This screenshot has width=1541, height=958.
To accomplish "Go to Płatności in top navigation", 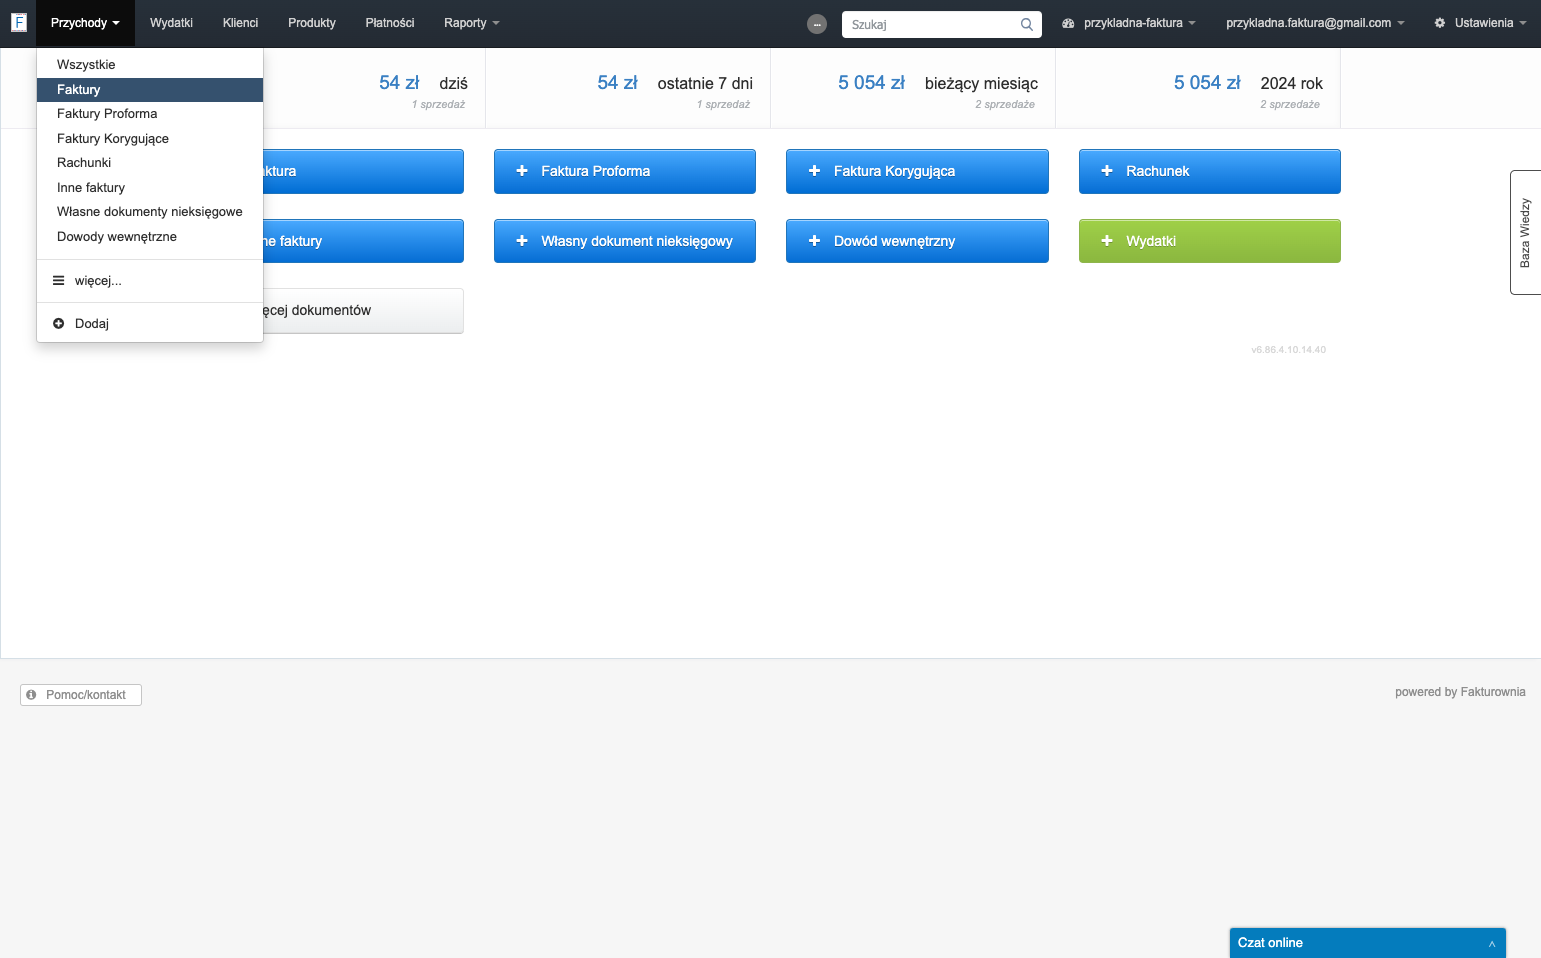I will coord(390,23).
